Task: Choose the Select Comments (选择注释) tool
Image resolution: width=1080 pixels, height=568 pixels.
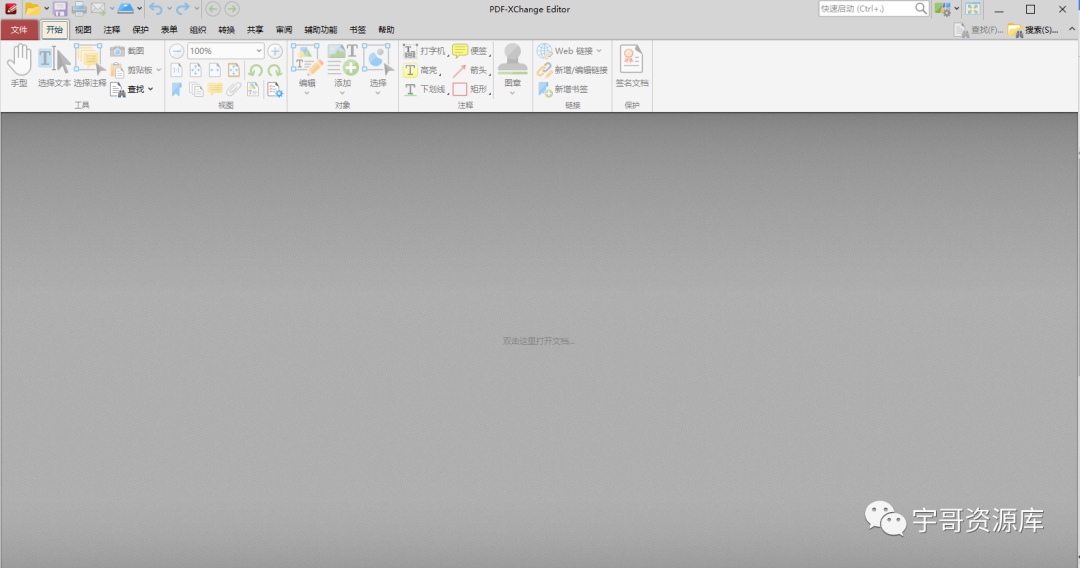Action: tap(90, 65)
